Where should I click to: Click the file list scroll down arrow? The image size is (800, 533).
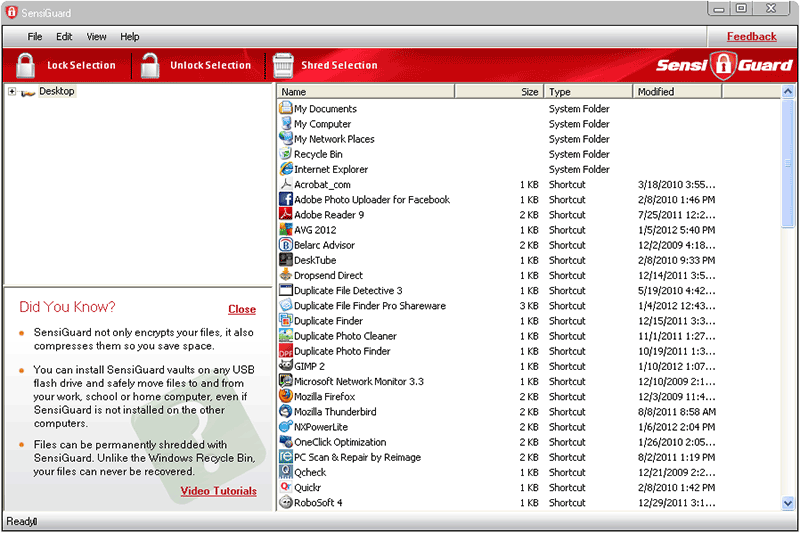click(788, 503)
